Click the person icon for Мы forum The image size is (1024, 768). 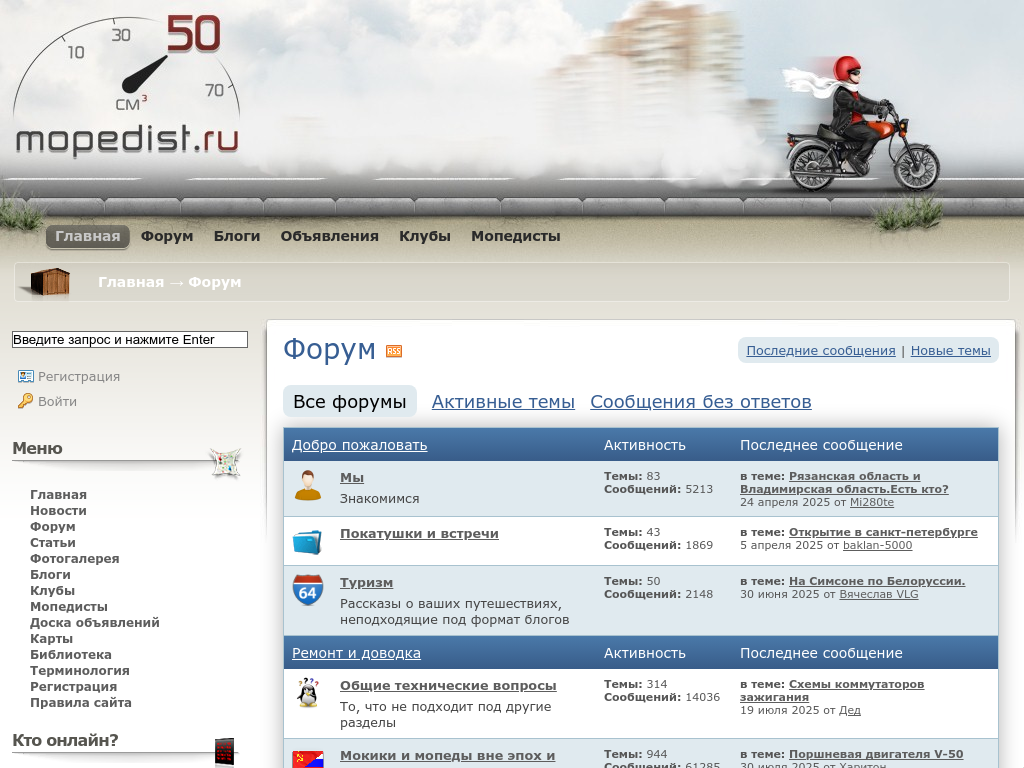[307, 485]
